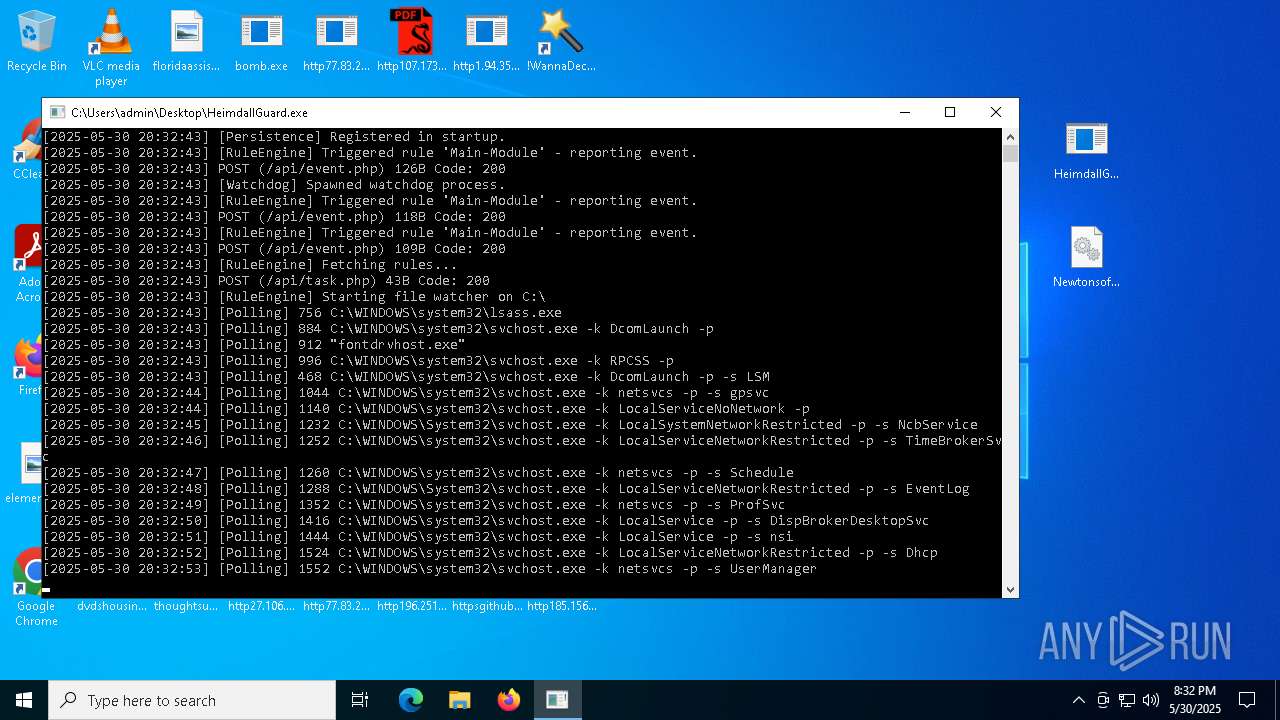This screenshot has height=720, width=1280.
Task: Maximize the HeimdallGuard.exe console window
Action: point(950,113)
